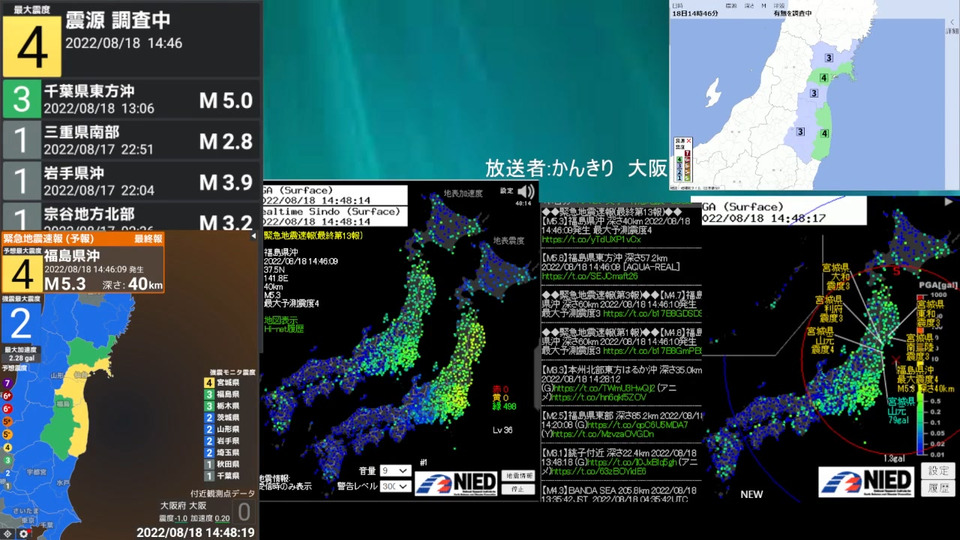The image size is (960, 540).
Task: Open the t.co/qpC6U5MDA7 link
Action: click(638, 425)
